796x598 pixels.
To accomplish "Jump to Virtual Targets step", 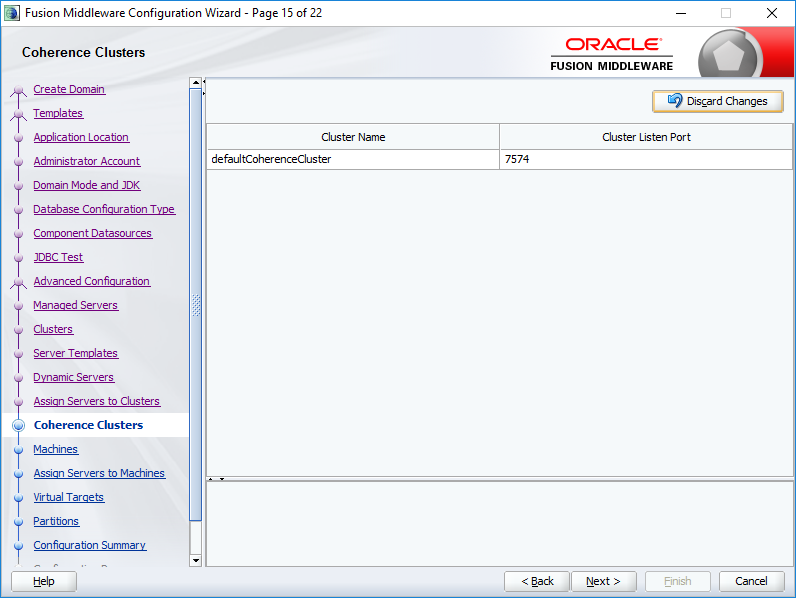I will [x=69, y=497].
